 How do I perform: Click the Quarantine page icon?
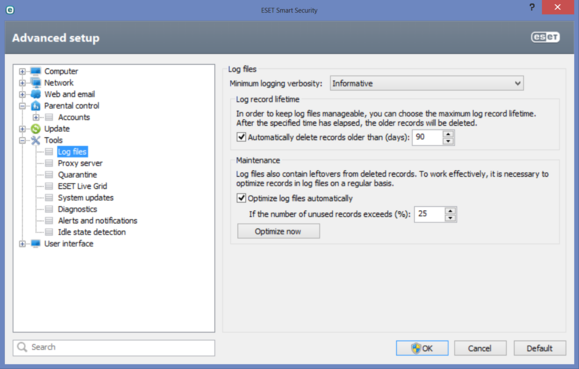click(x=49, y=174)
